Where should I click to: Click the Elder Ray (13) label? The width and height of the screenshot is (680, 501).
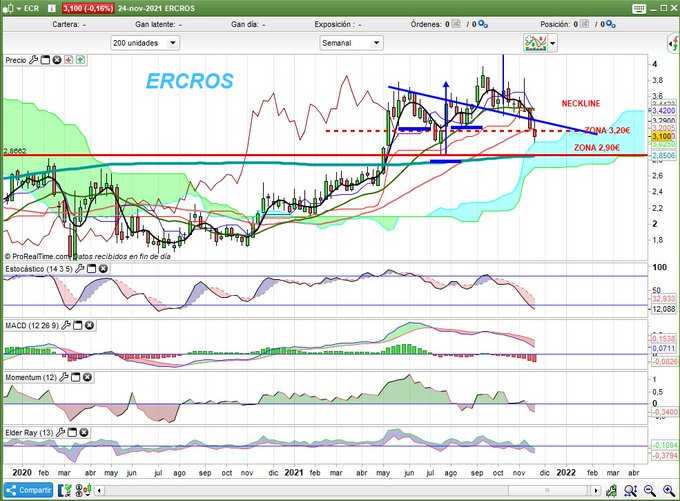coord(29,432)
